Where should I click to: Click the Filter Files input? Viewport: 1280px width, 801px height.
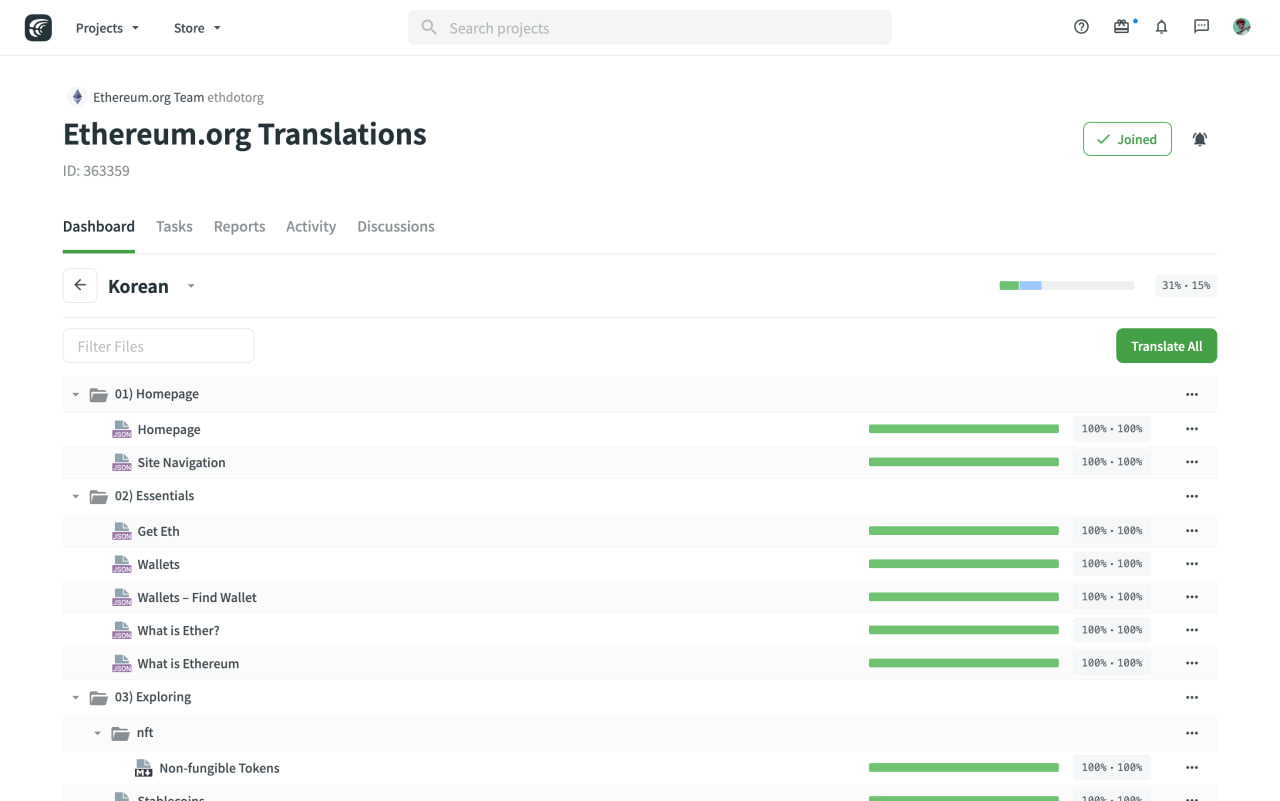click(158, 346)
